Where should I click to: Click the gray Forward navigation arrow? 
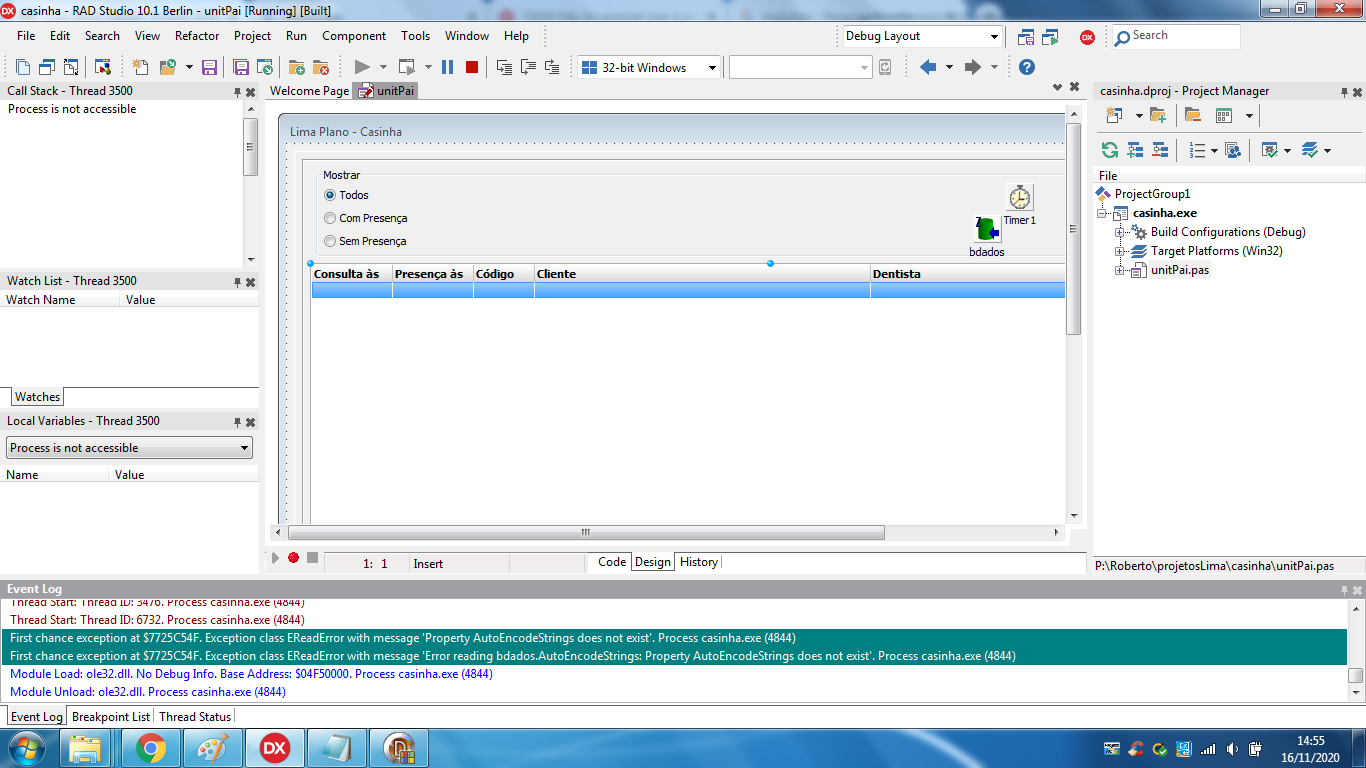972,67
